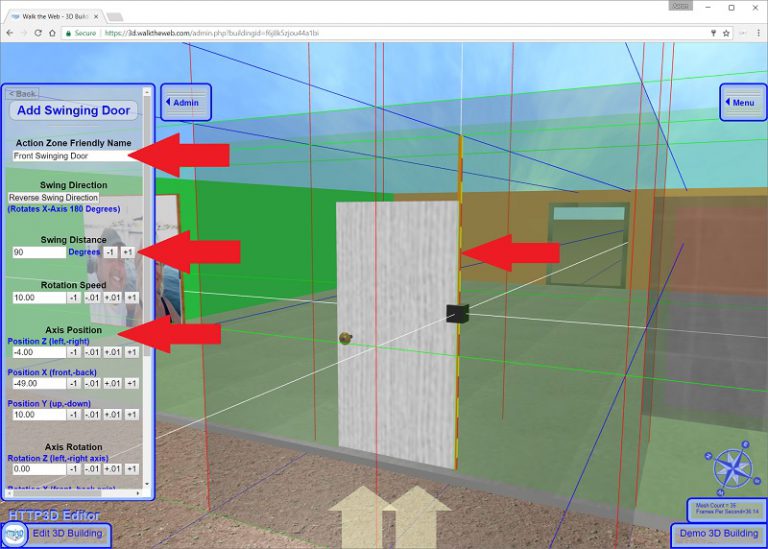View the Secure site padlock info
The image size is (768, 549).
point(81,33)
